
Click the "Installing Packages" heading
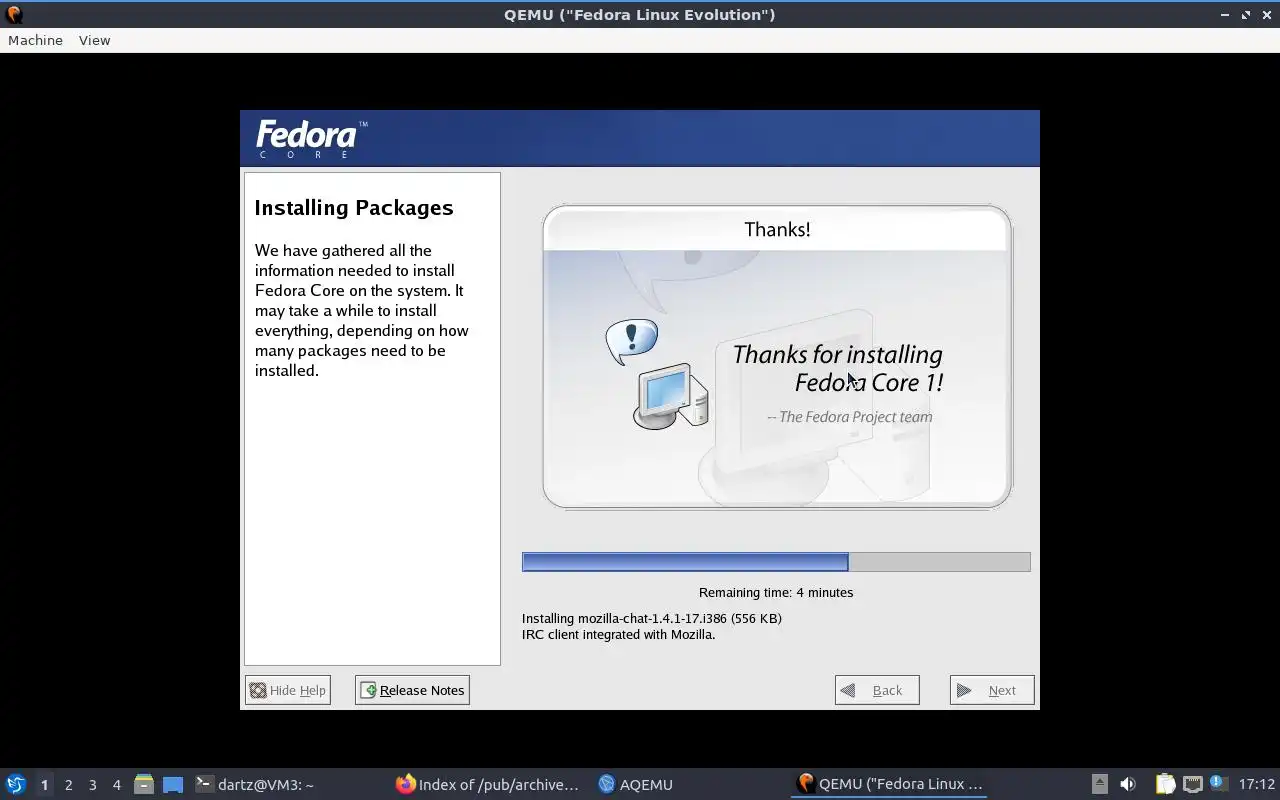354,208
